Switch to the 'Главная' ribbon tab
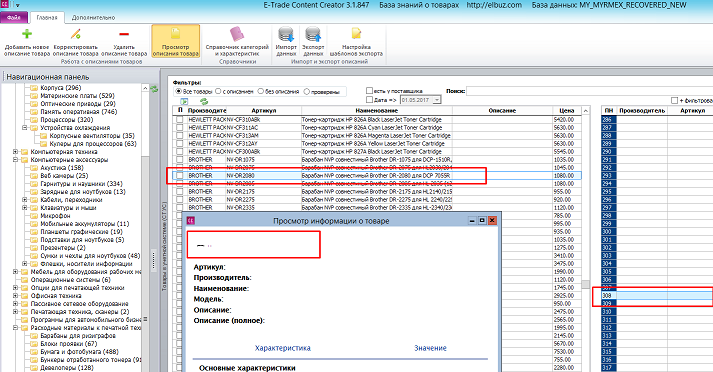This screenshot has height=372, width=713. pos(47,18)
